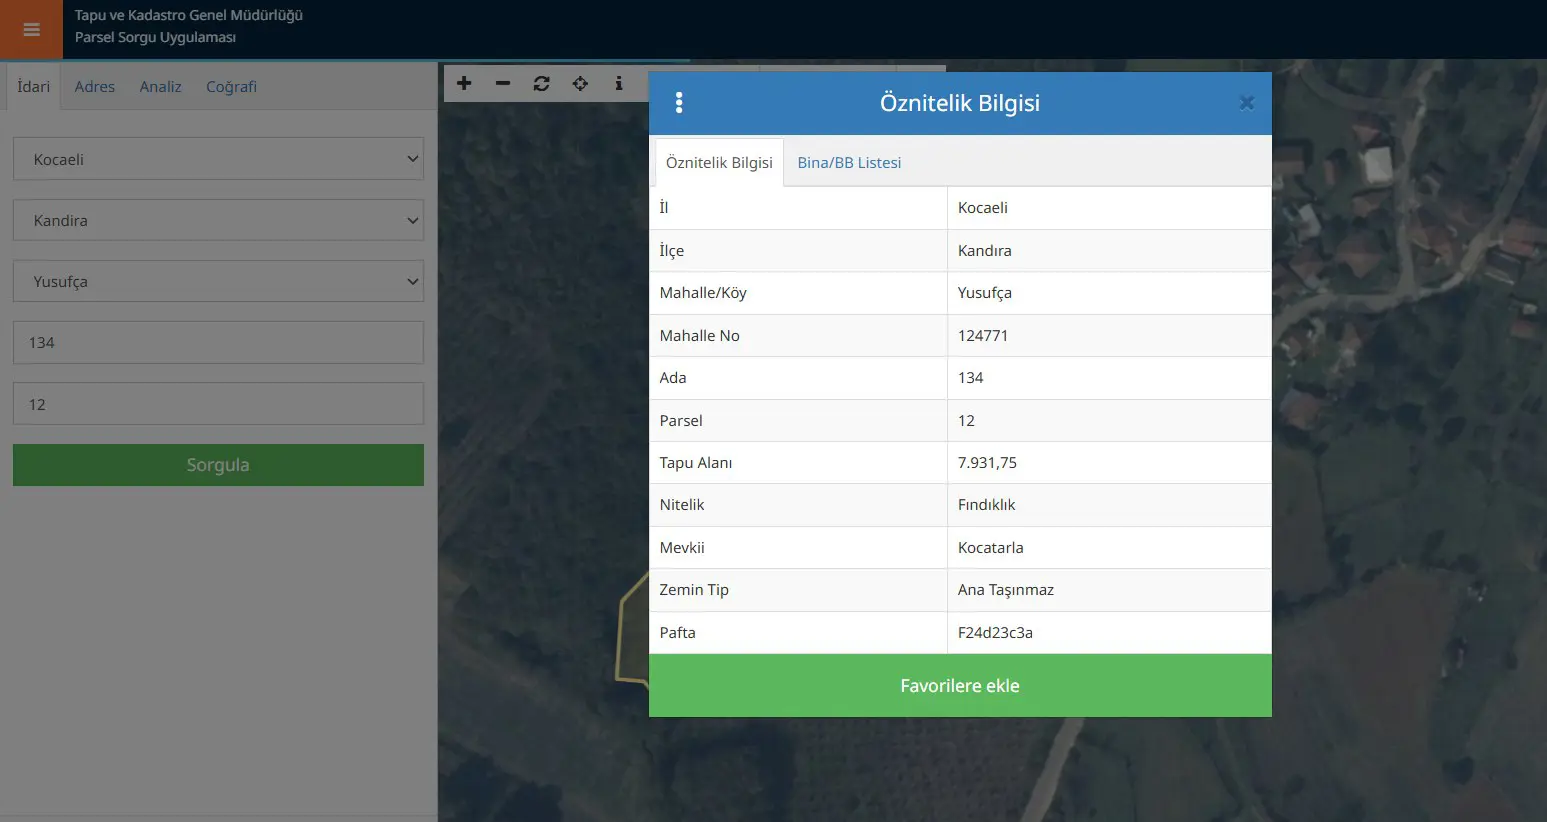Image resolution: width=1547 pixels, height=822 pixels.
Task: Click the Mevkii value Kocatarla
Action: coord(990,548)
